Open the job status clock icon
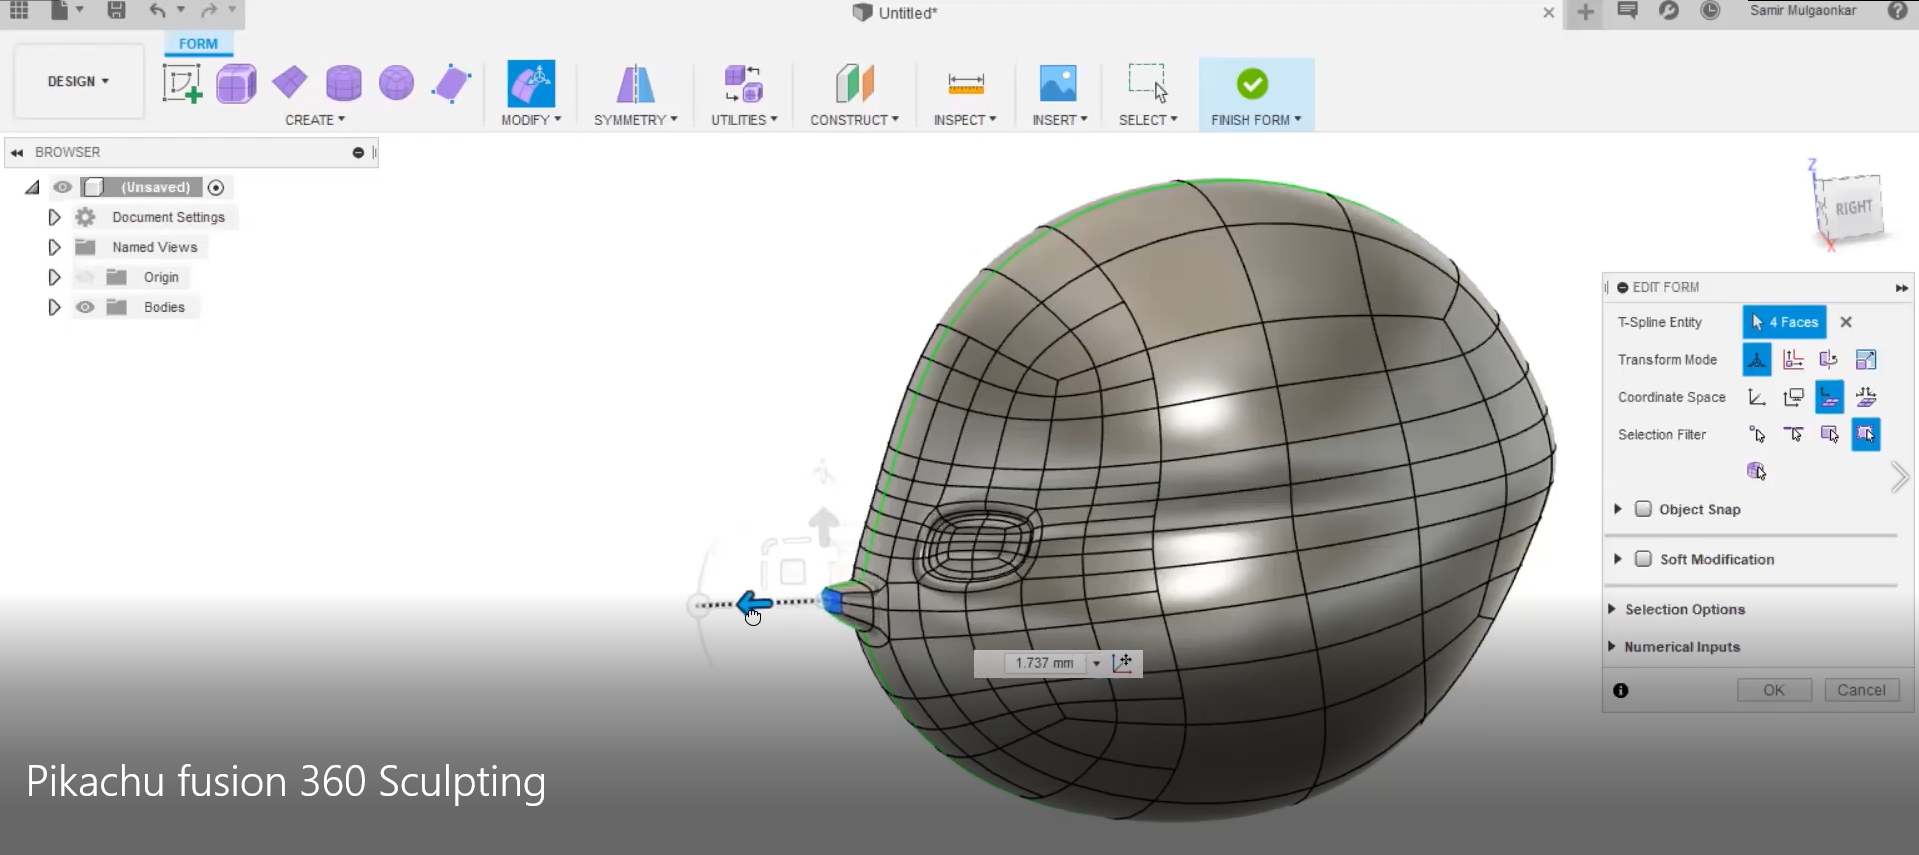 point(1710,11)
